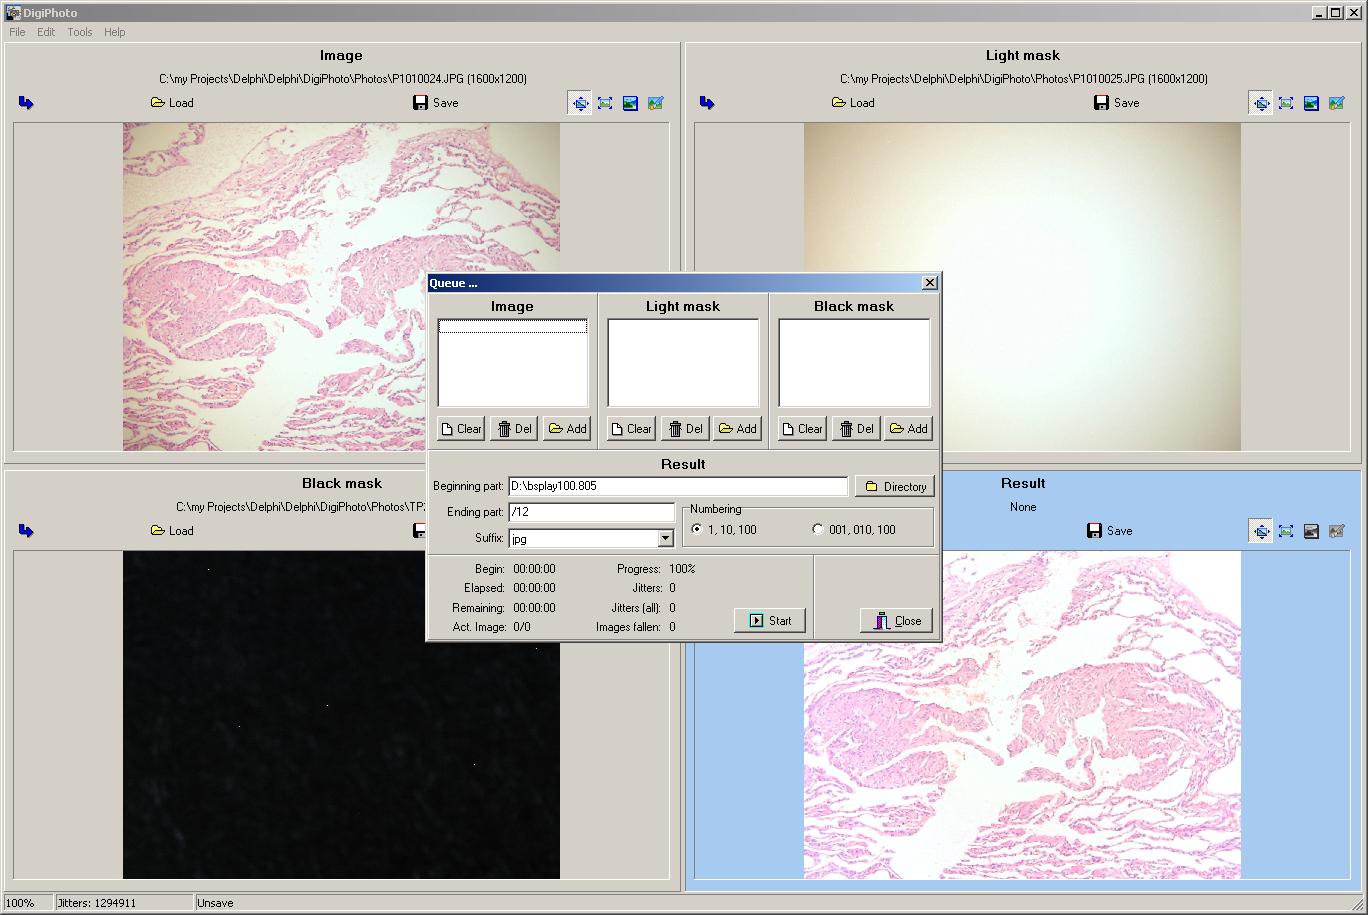
Task: Open the Edit menu
Action: pyautogui.click(x=46, y=32)
